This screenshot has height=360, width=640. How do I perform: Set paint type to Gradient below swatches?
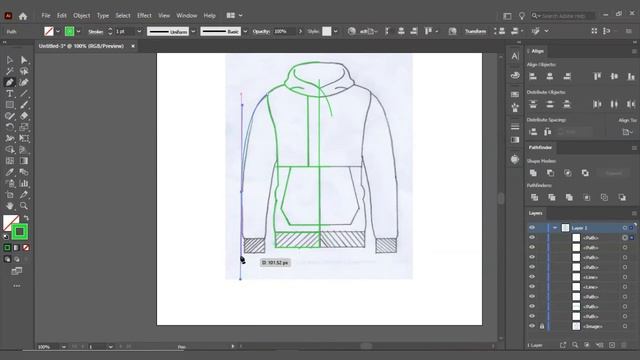[x=16, y=248]
